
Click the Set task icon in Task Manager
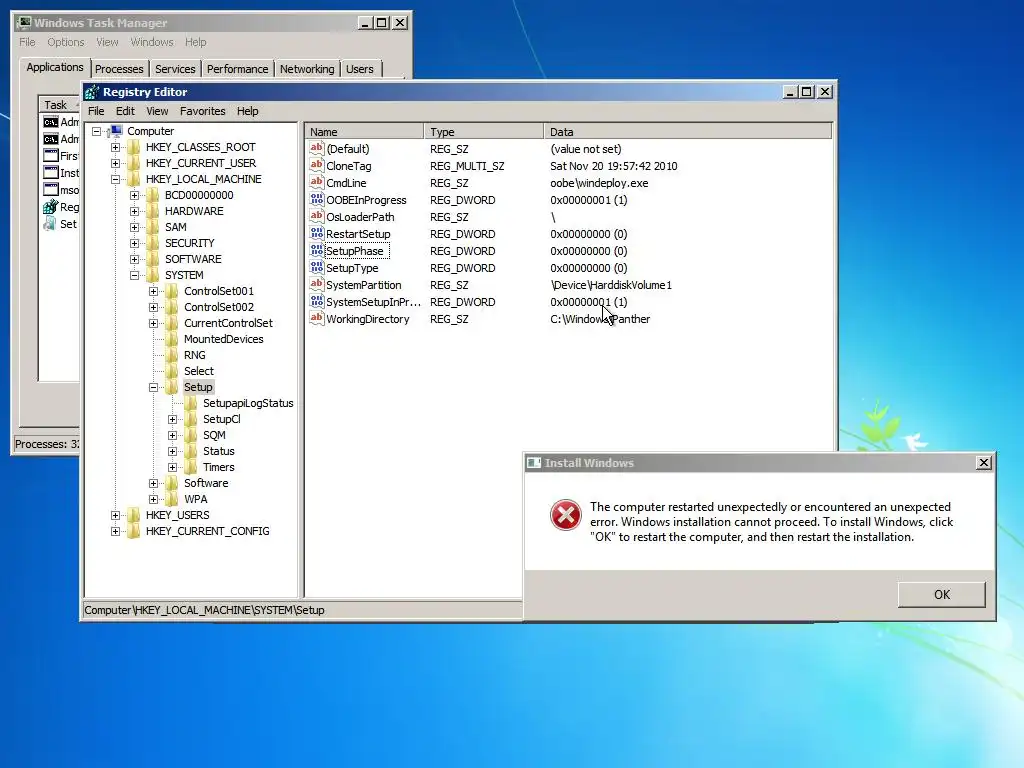tap(50, 224)
